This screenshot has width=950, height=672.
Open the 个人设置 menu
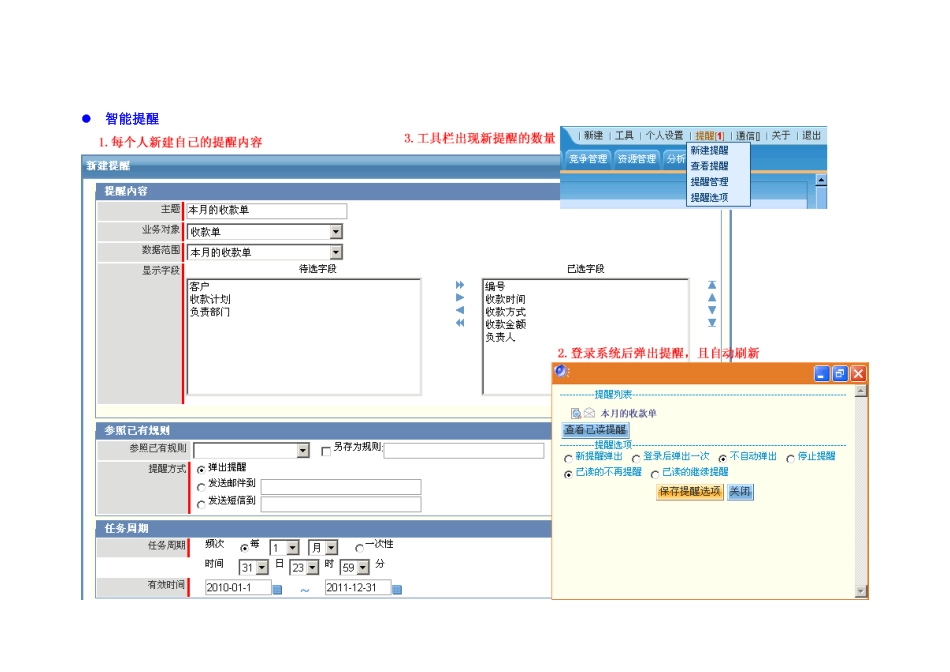pyautogui.click(x=664, y=135)
